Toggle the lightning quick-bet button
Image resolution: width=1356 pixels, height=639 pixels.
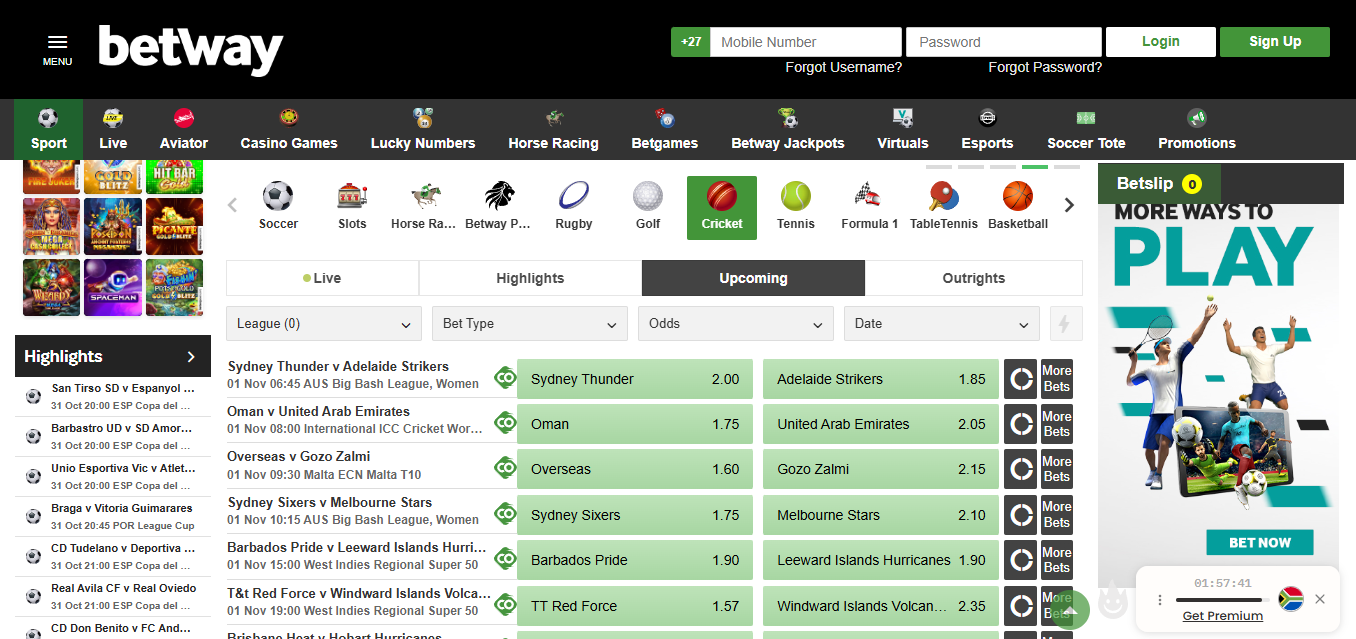[x=1065, y=324]
